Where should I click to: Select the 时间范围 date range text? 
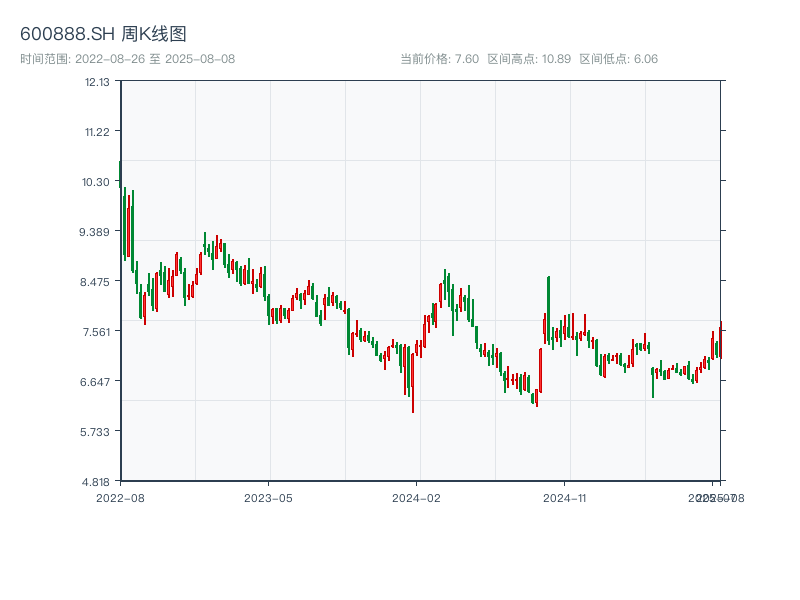127,59
